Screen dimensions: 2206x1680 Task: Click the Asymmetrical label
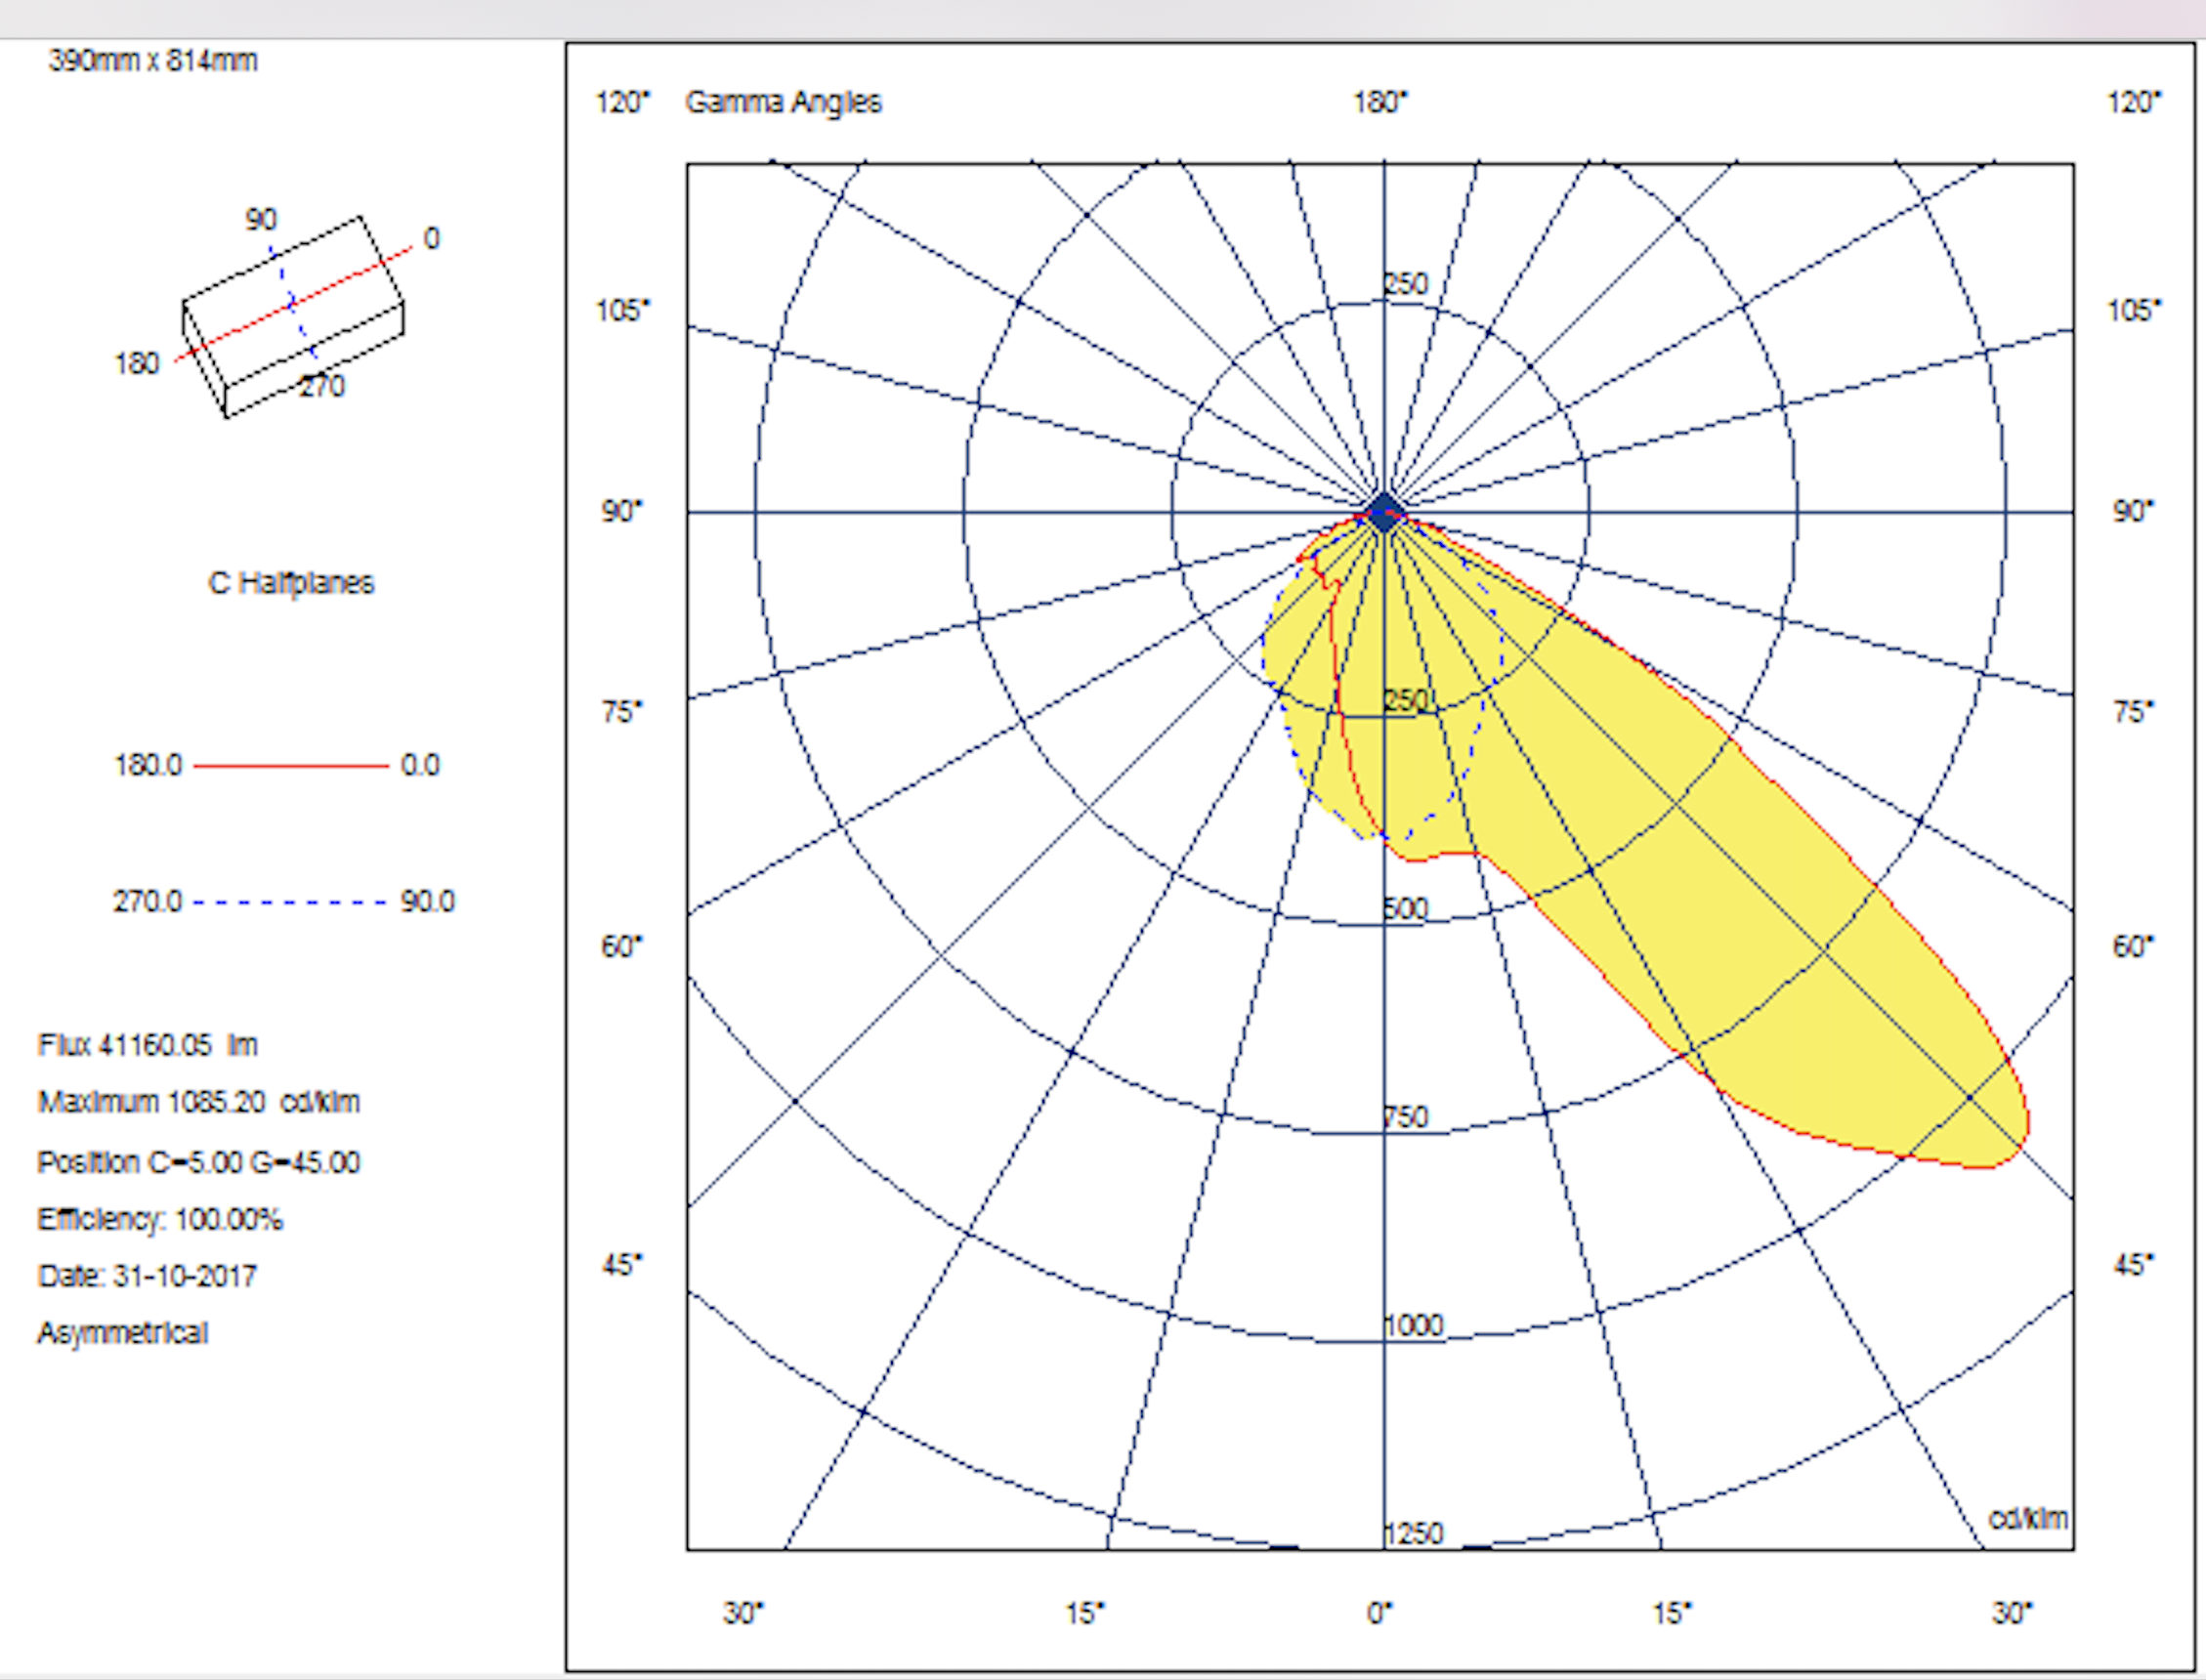[123, 1334]
